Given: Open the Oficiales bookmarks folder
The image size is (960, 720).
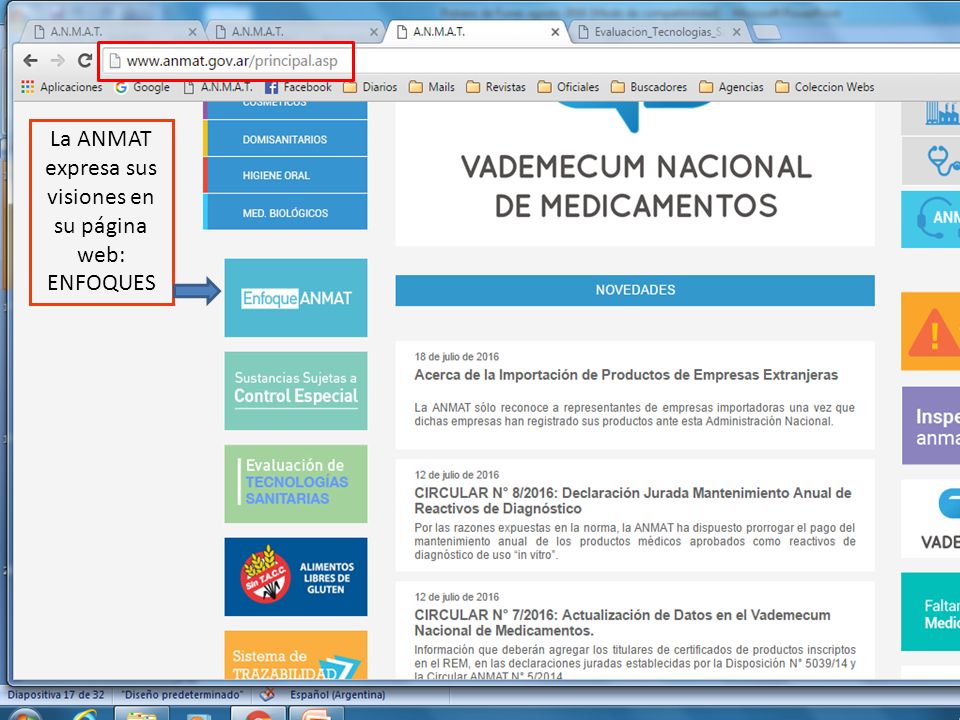Looking at the screenshot, I should click(568, 87).
